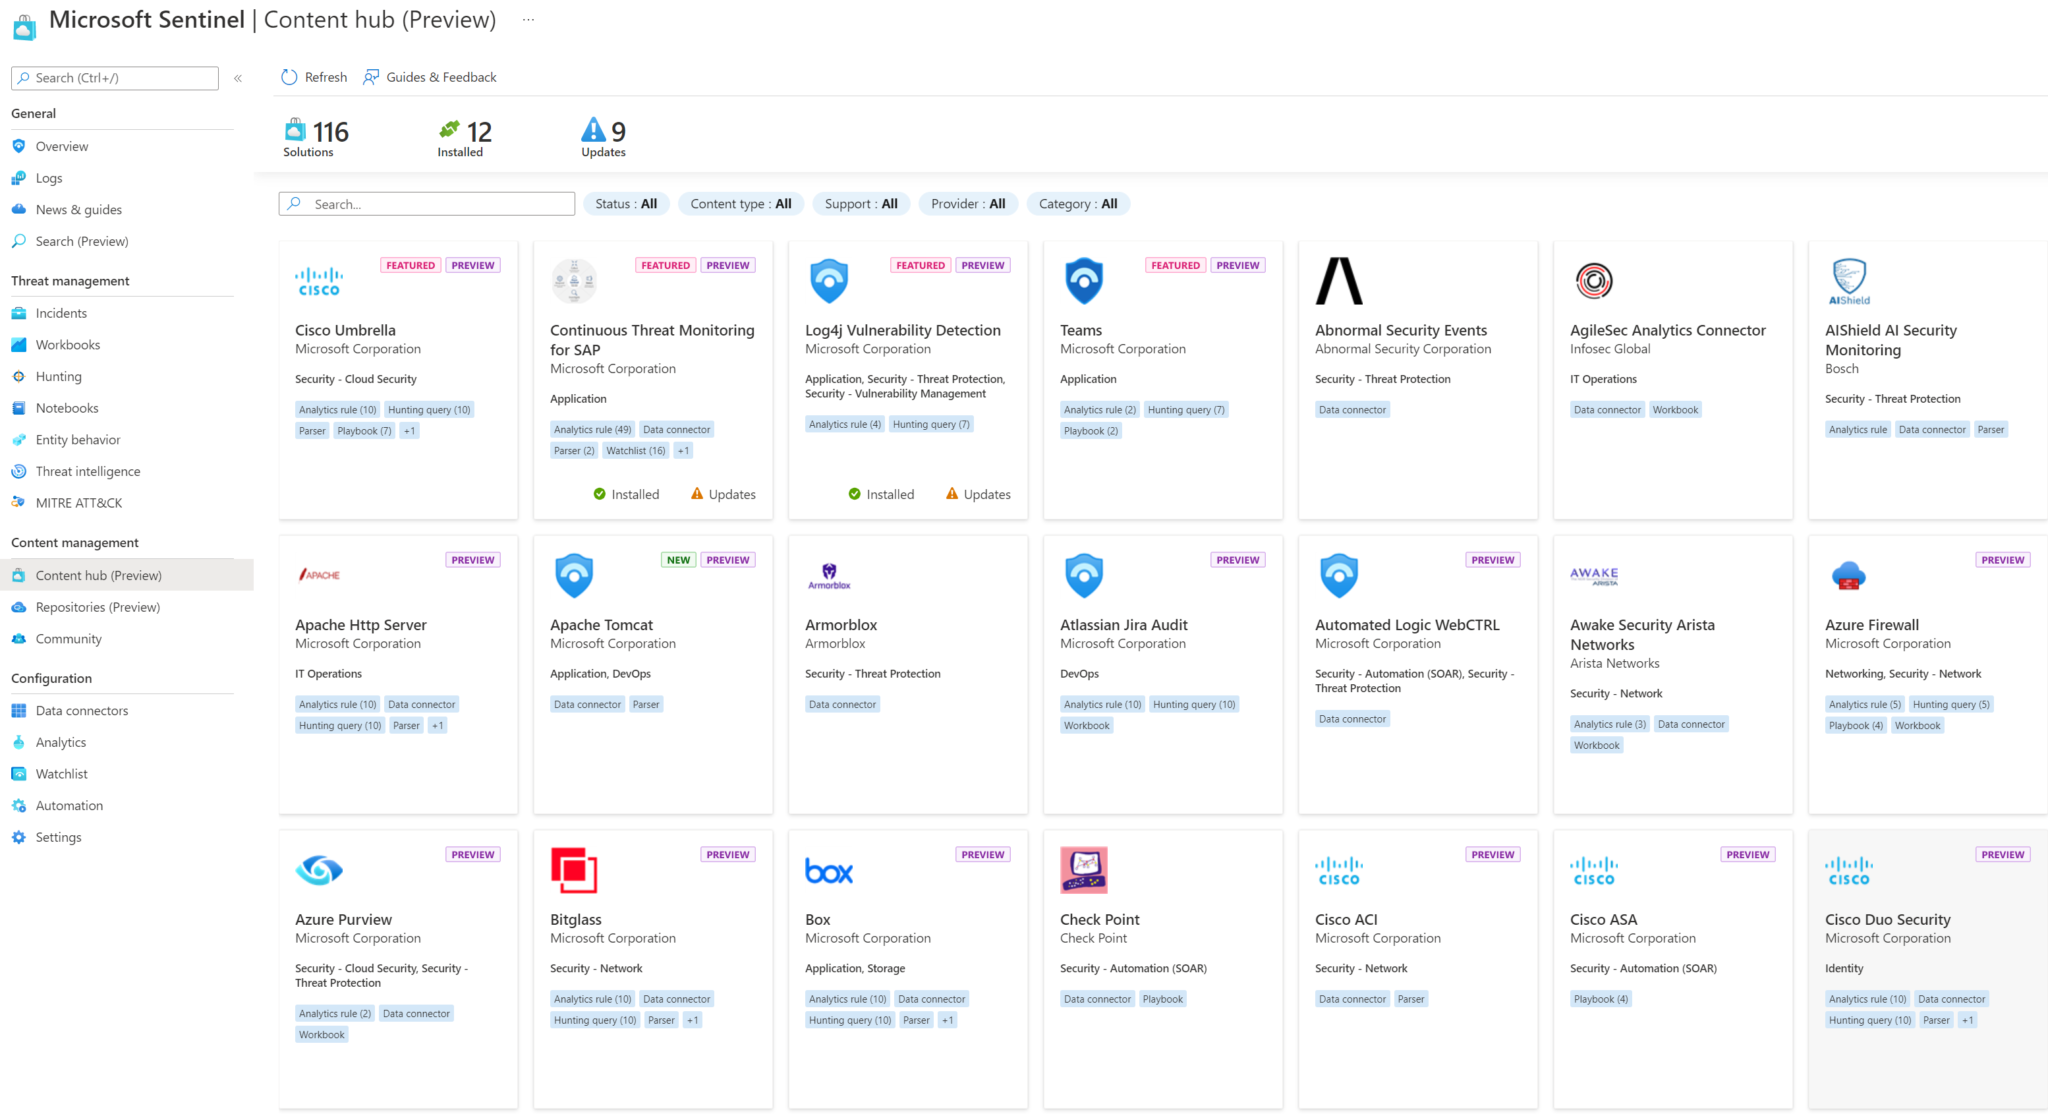Image resolution: width=2048 pixels, height=1114 pixels.
Task: Select Threat intelligence in the sidebar
Action: pos(88,471)
